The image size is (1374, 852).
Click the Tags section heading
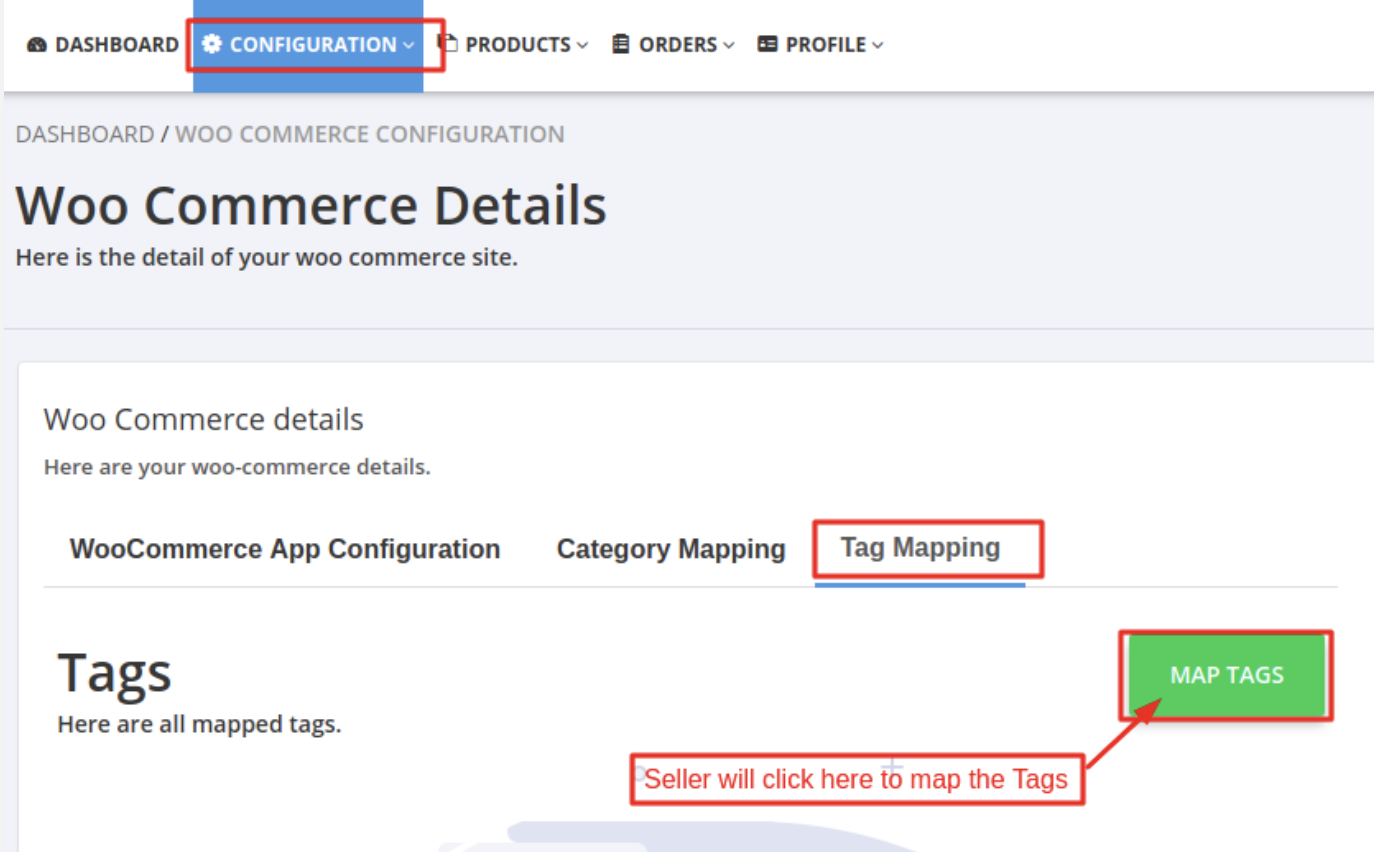[115, 673]
